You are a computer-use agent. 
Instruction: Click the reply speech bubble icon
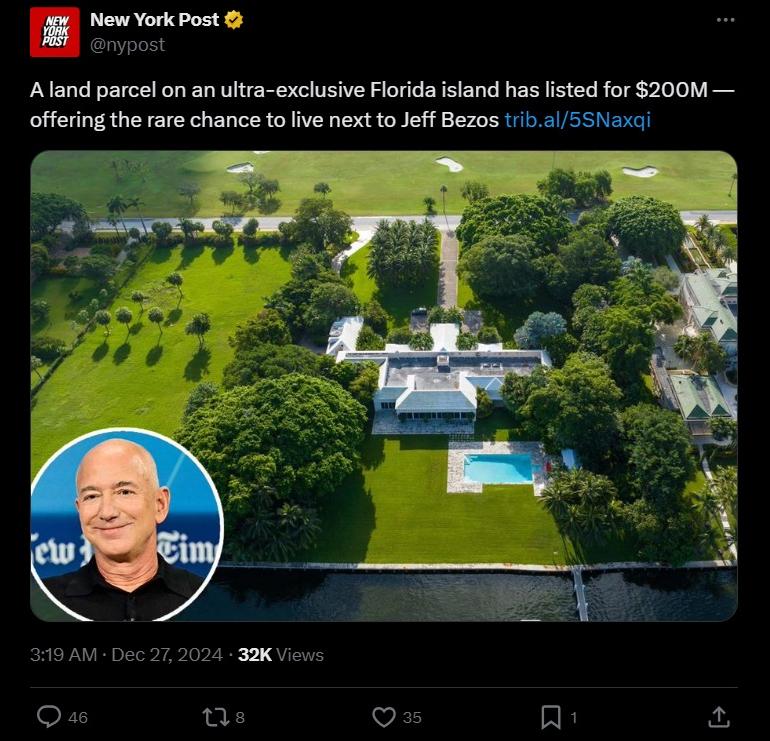49,716
